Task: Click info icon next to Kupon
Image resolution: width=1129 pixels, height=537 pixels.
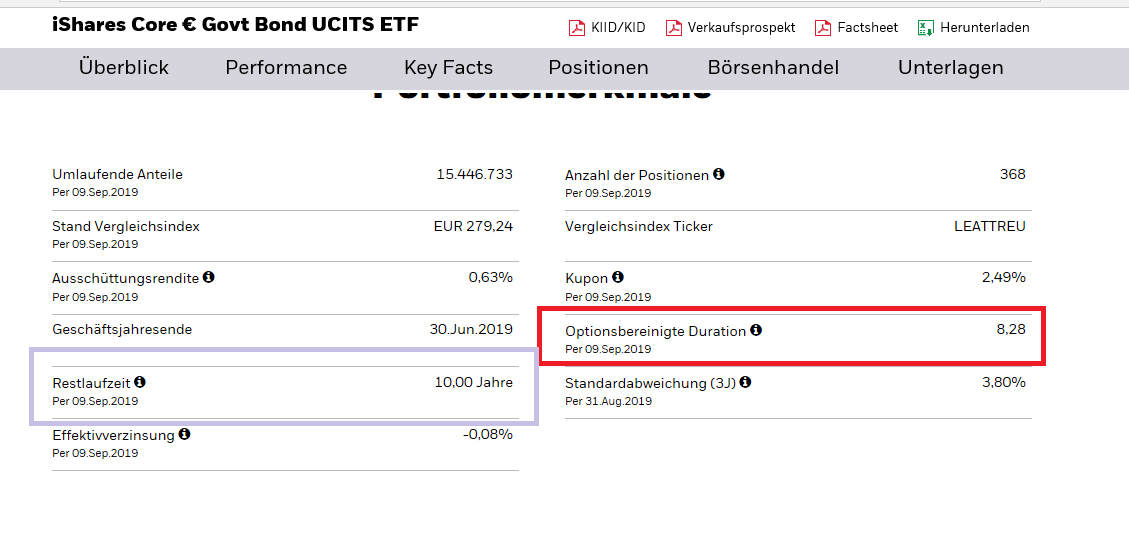Action: coord(618,277)
